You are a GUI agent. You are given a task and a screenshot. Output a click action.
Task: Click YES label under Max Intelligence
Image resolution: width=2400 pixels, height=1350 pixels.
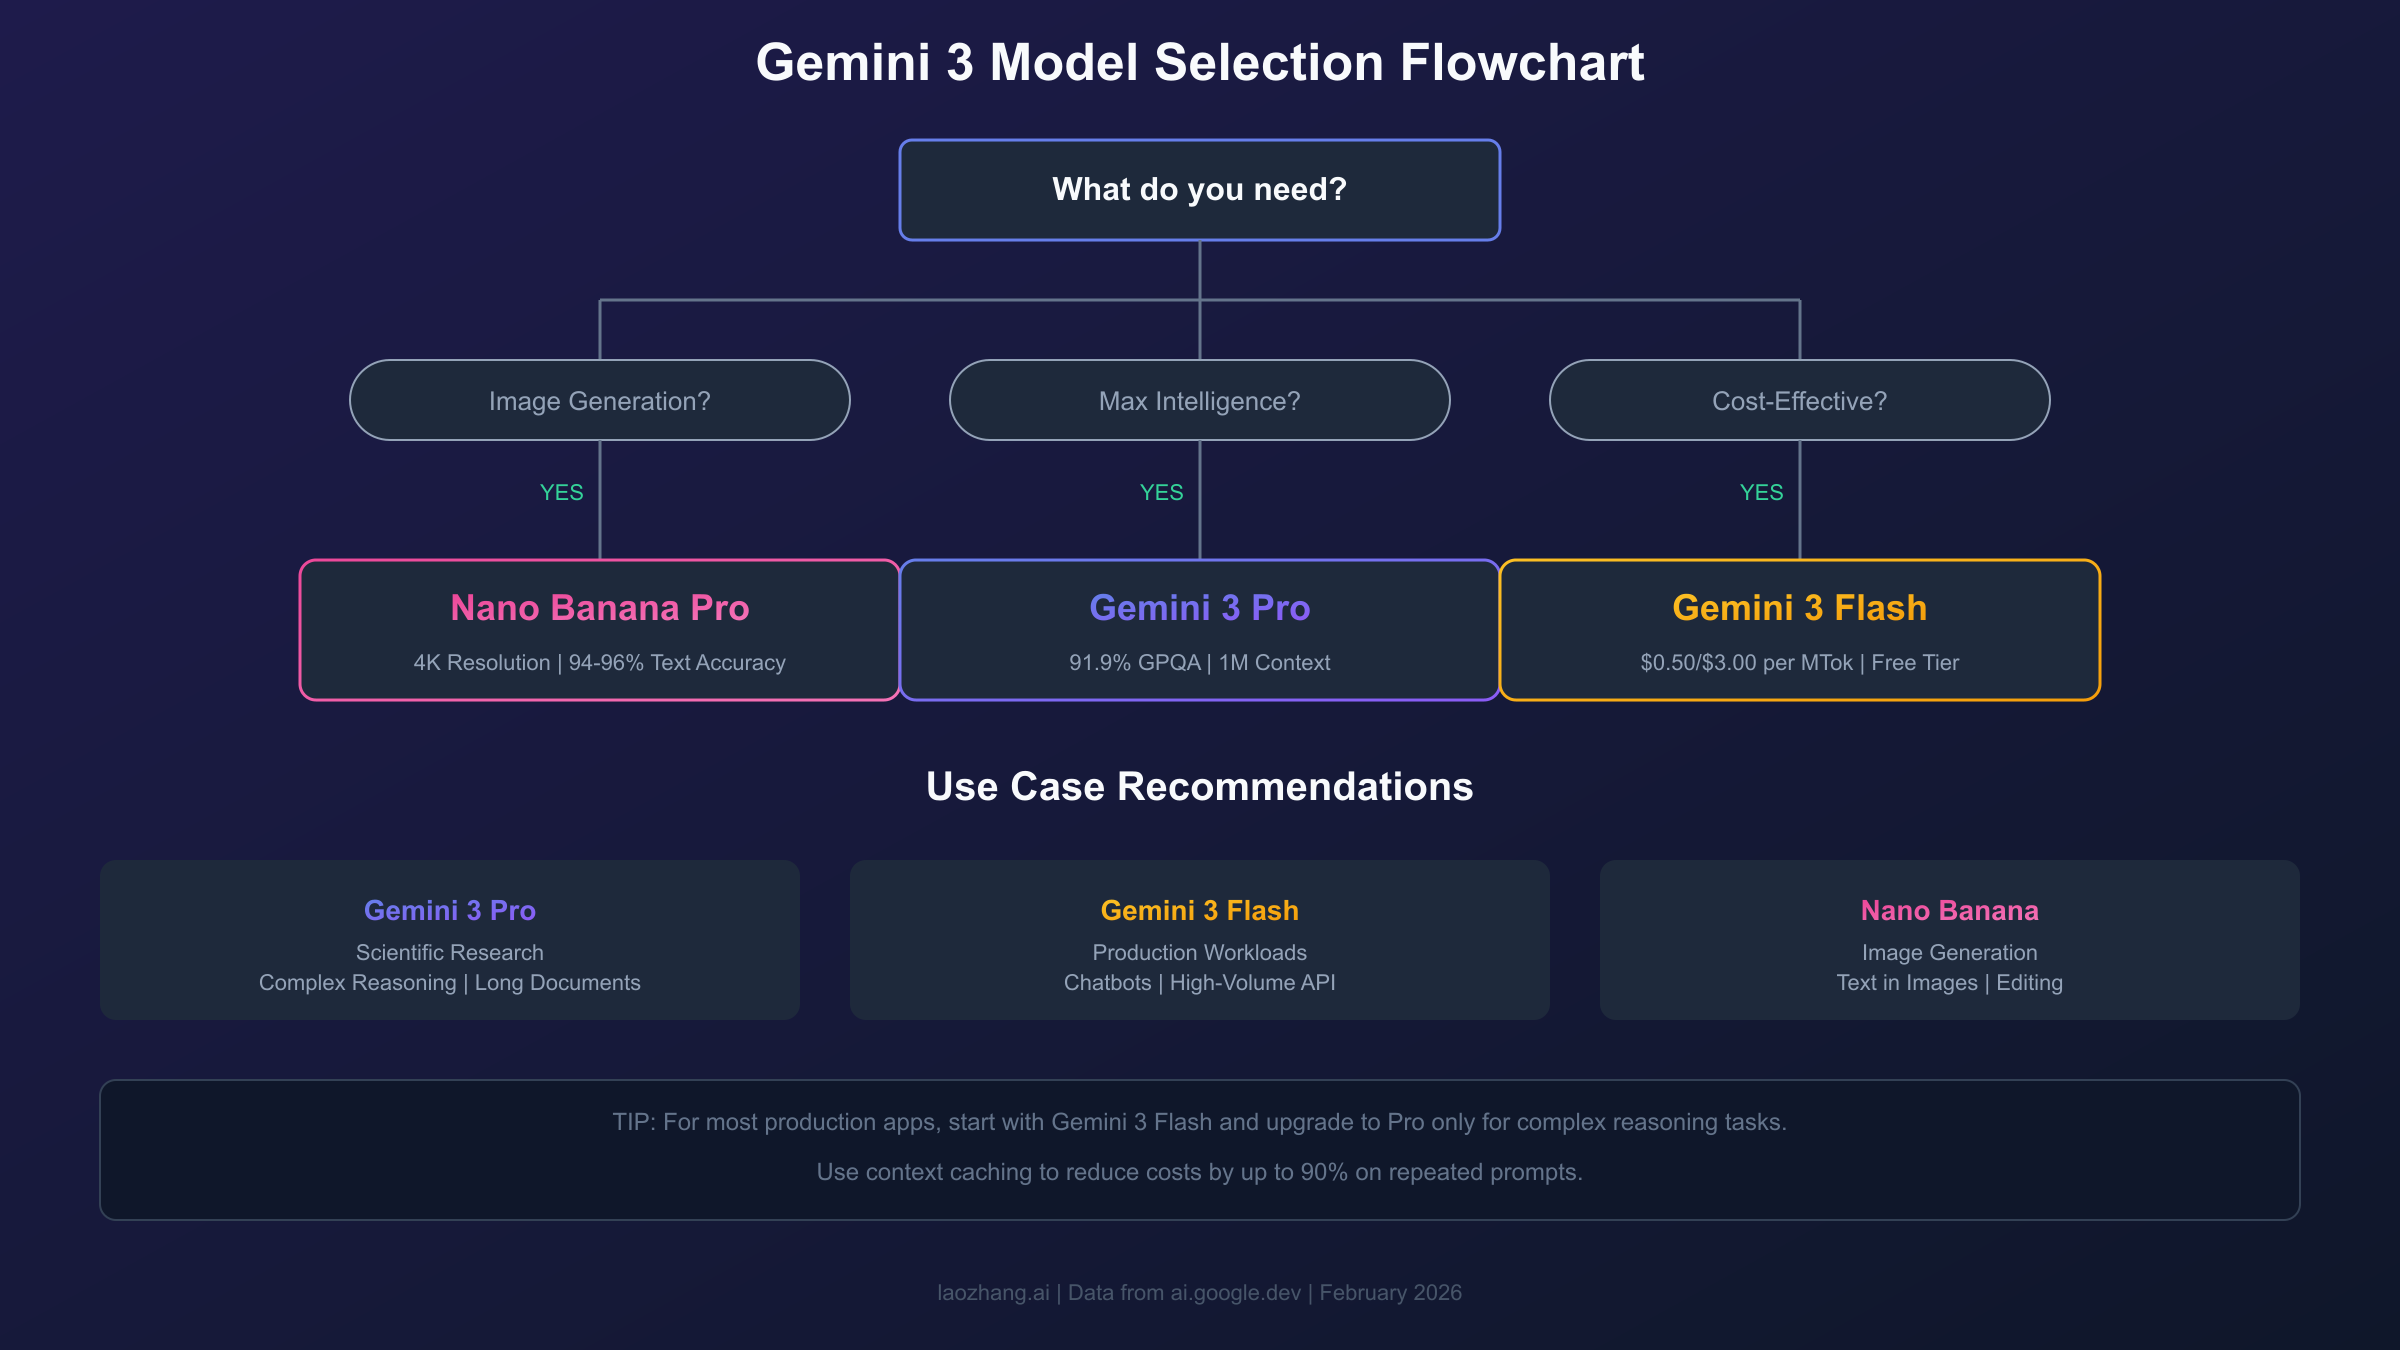(x=1161, y=492)
